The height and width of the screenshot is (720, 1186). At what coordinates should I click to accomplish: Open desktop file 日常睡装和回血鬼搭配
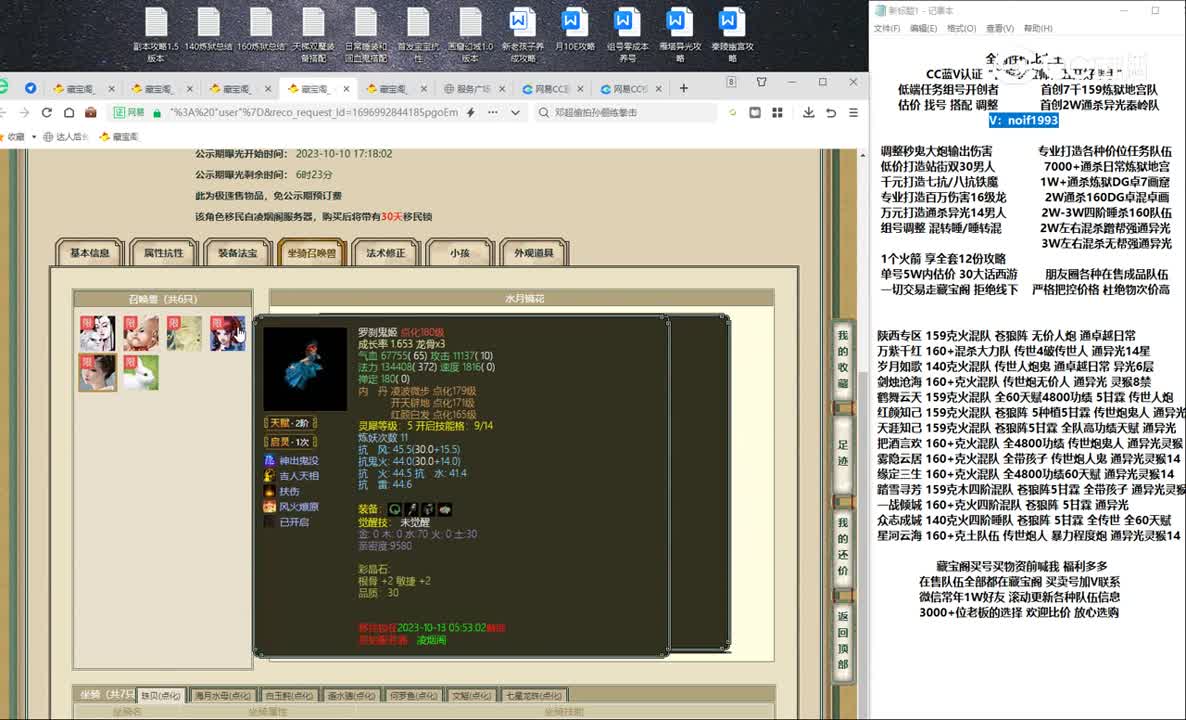365,35
